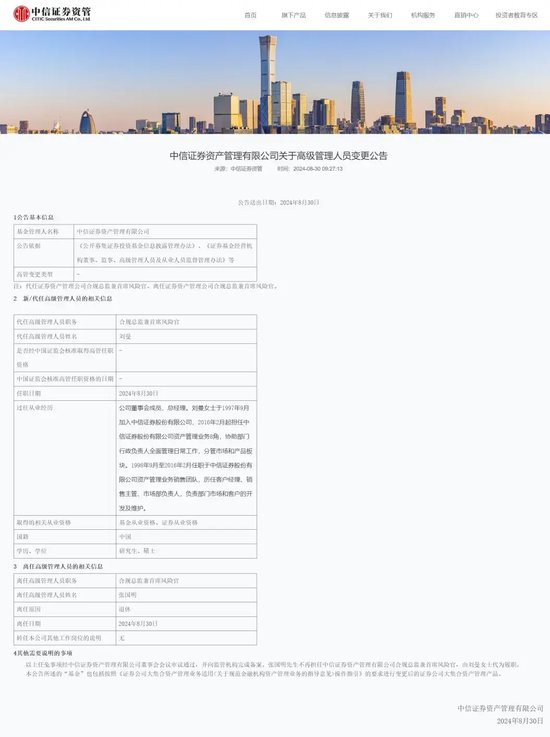
Task: Open 直销中心 in the top navigation
Action: pyautogui.click(x=466, y=15)
